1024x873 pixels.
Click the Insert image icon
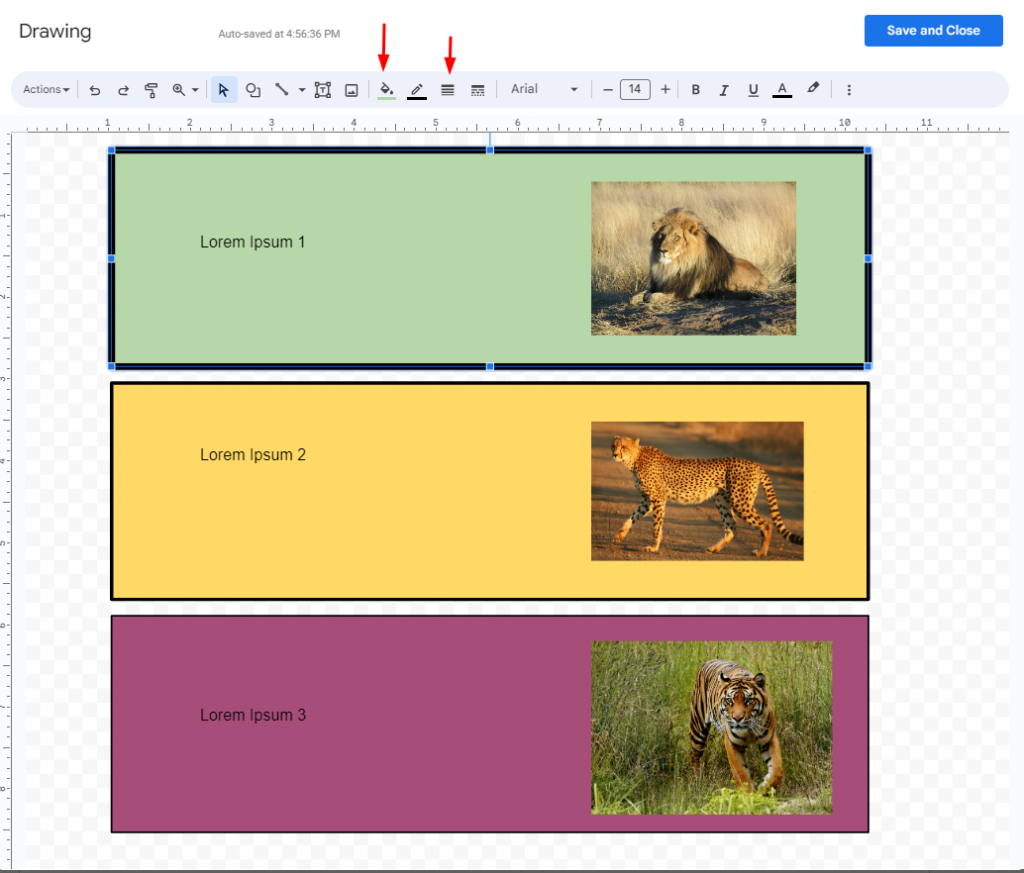[351, 90]
